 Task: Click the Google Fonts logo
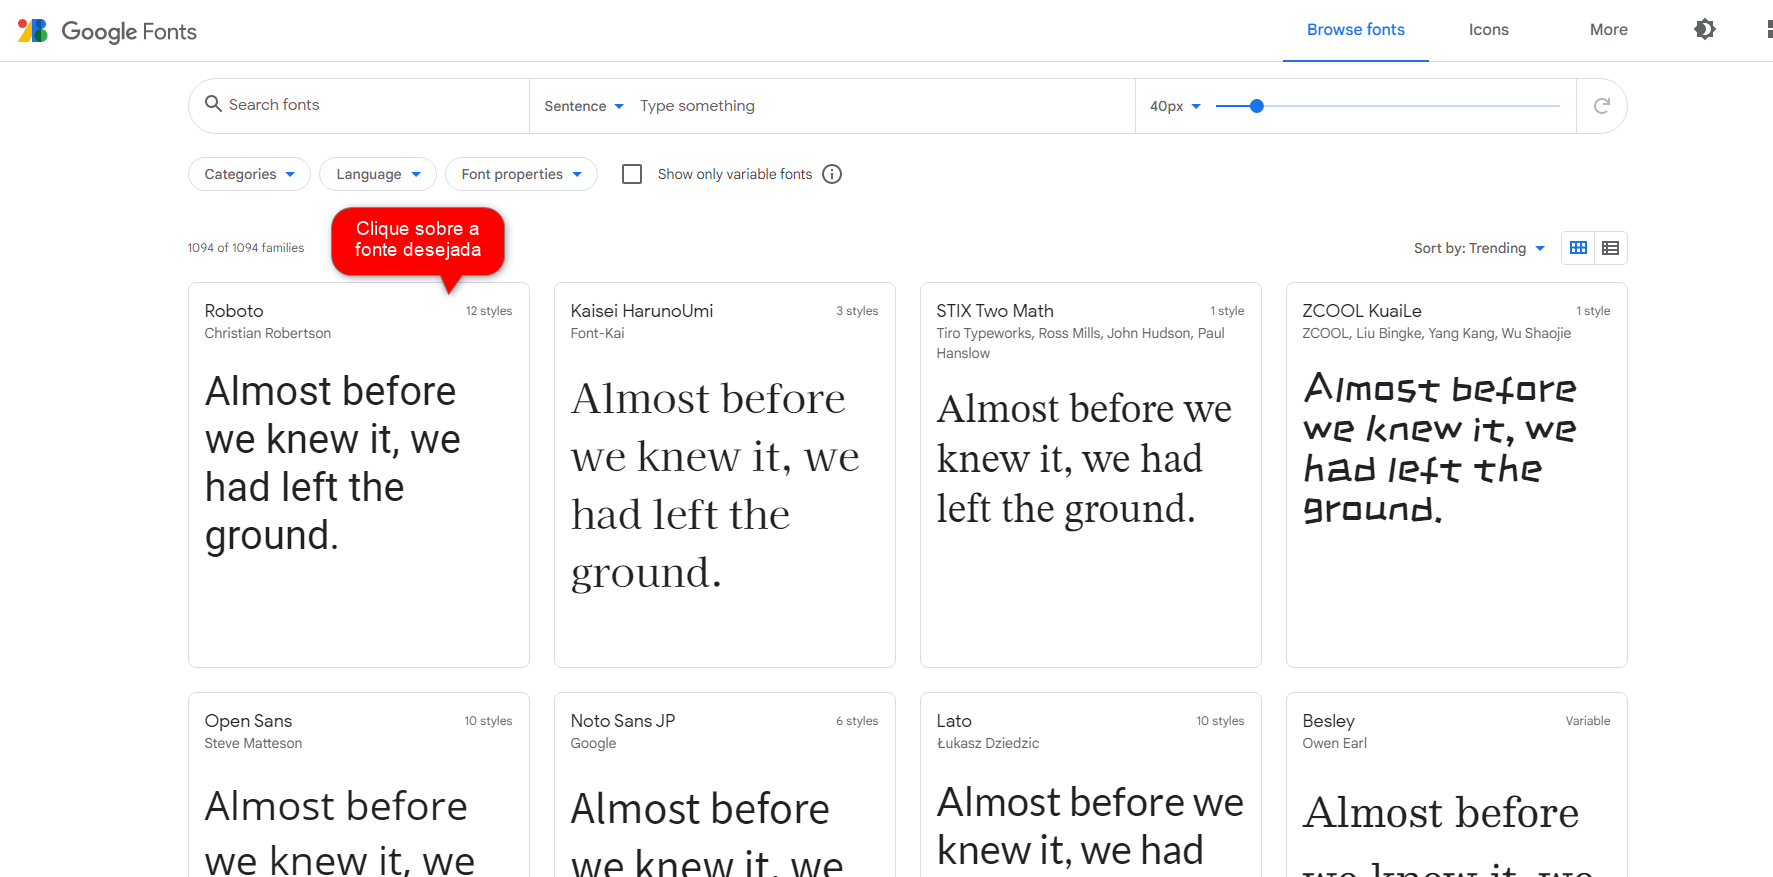point(107,31)
